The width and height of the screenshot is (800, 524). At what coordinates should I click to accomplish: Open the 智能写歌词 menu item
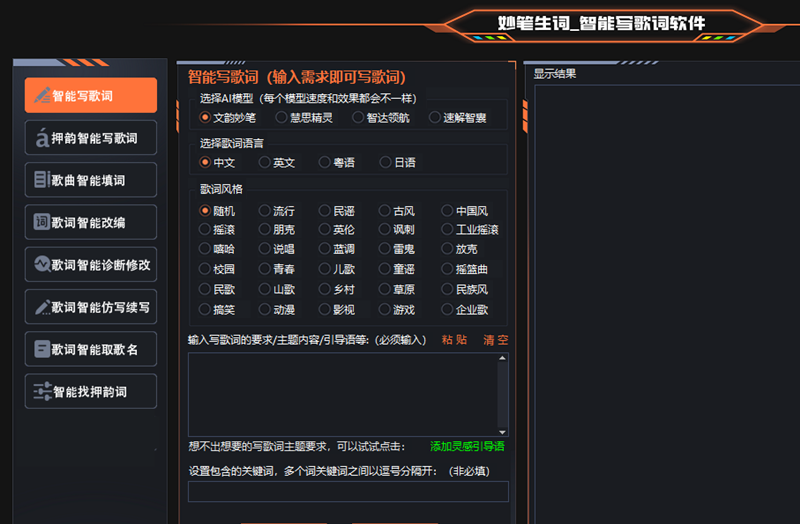pos(91,95)
